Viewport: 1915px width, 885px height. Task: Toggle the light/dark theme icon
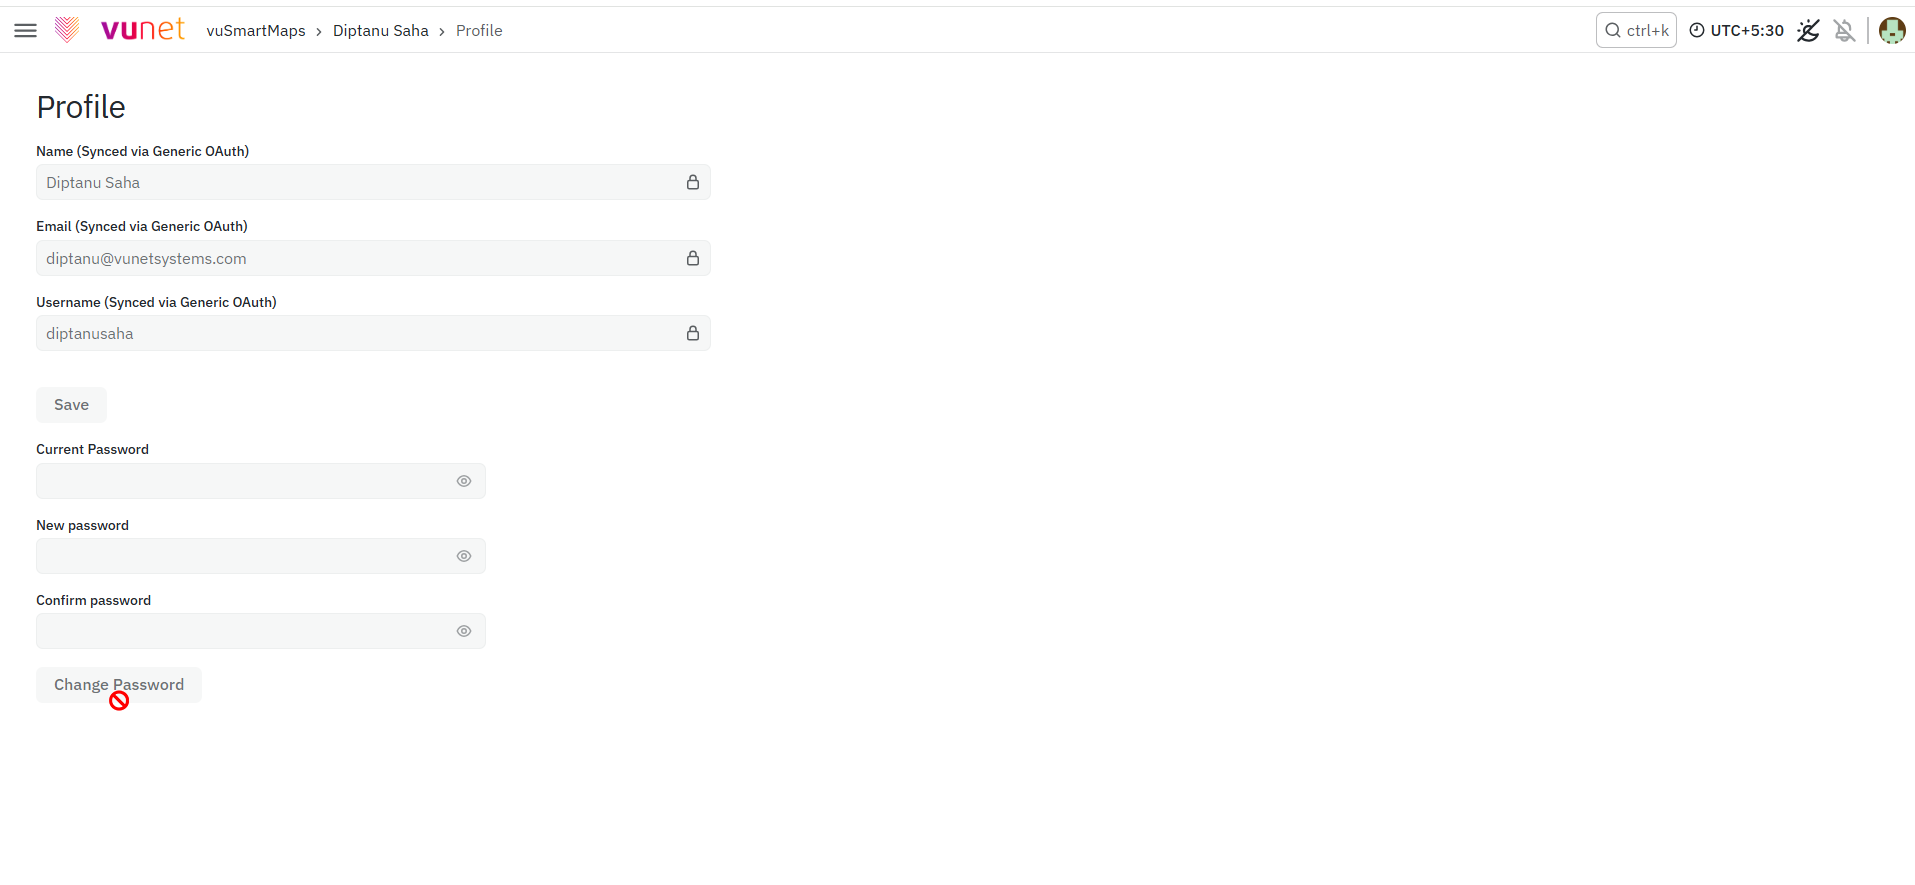[1808, 30]
